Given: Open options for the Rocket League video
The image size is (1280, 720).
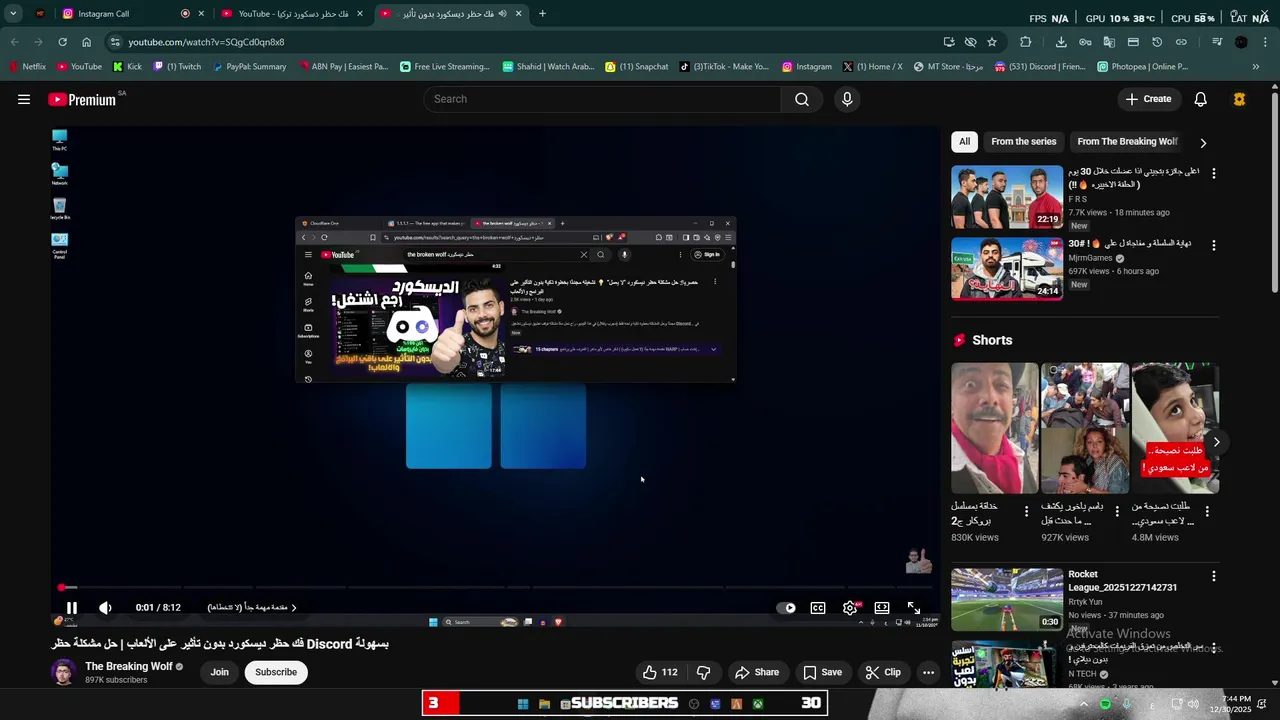Looking at the screenshot, I should (x=1214, y=576).
